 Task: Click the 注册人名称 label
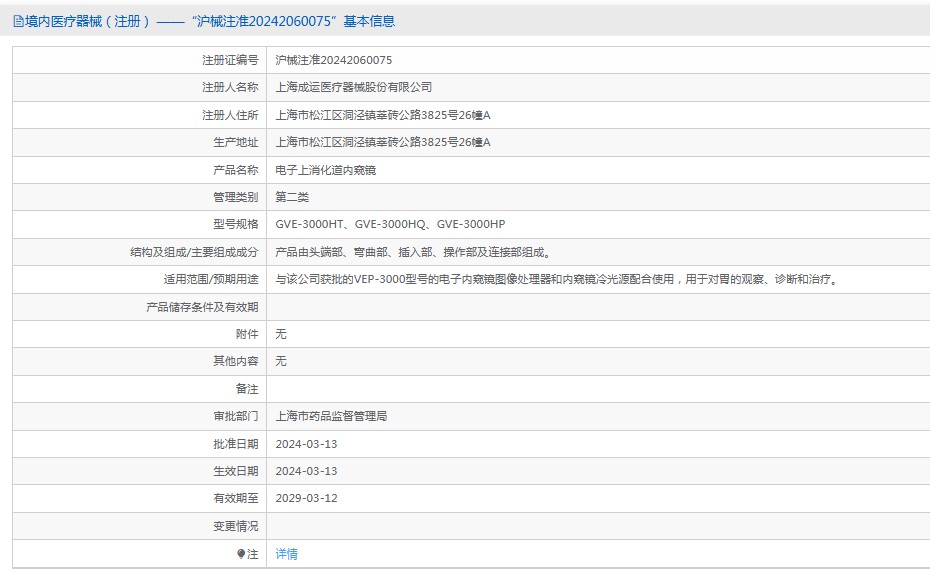230,87
